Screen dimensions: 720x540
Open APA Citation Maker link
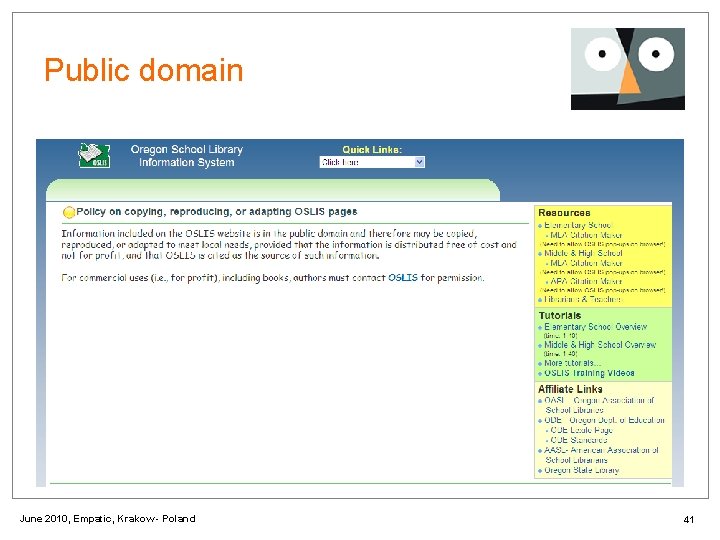pyautogui.click(x=586, y=281)
